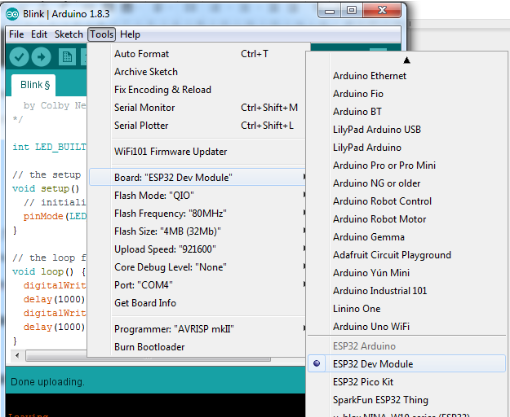Select Arduino NG or older
The image size is (510, 417).
pyautogui.click(x=406, y=183)
